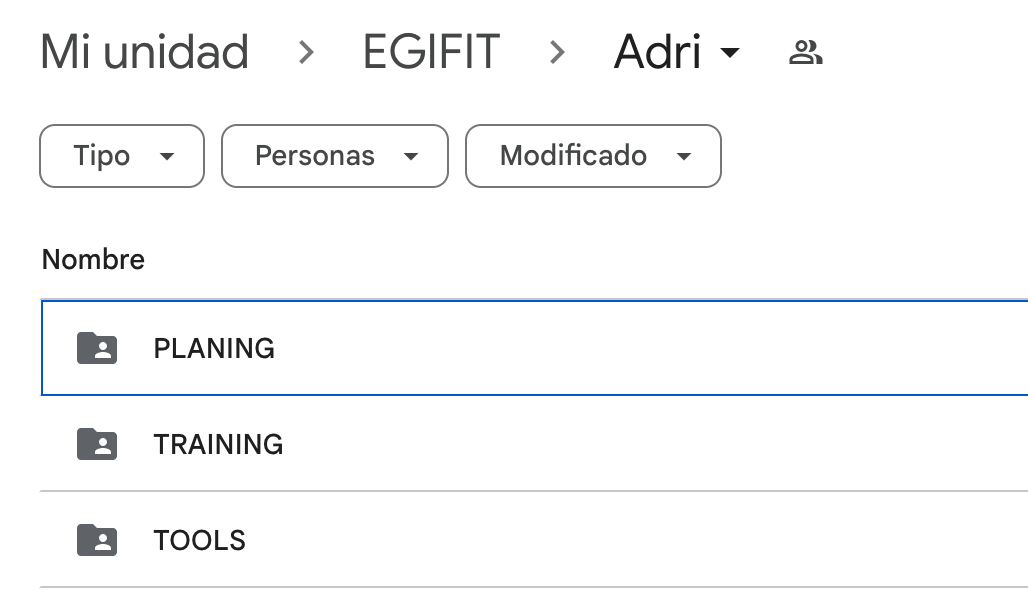
Task: Go to Mi unidad in breadcrumb
Action: coord(144,52)
